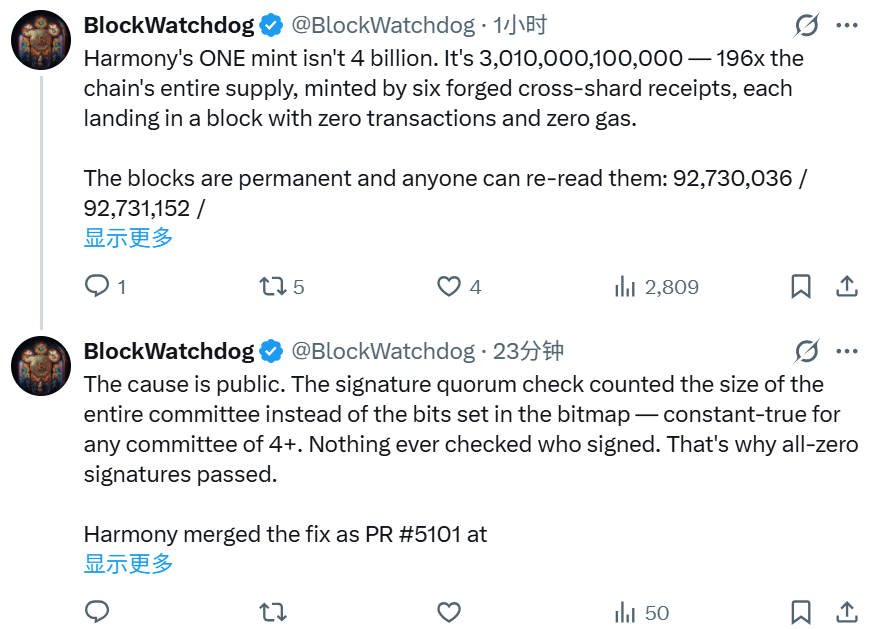This screenshot has width=882, height=629.
Task: Share the first tweet
Action: 847,286
